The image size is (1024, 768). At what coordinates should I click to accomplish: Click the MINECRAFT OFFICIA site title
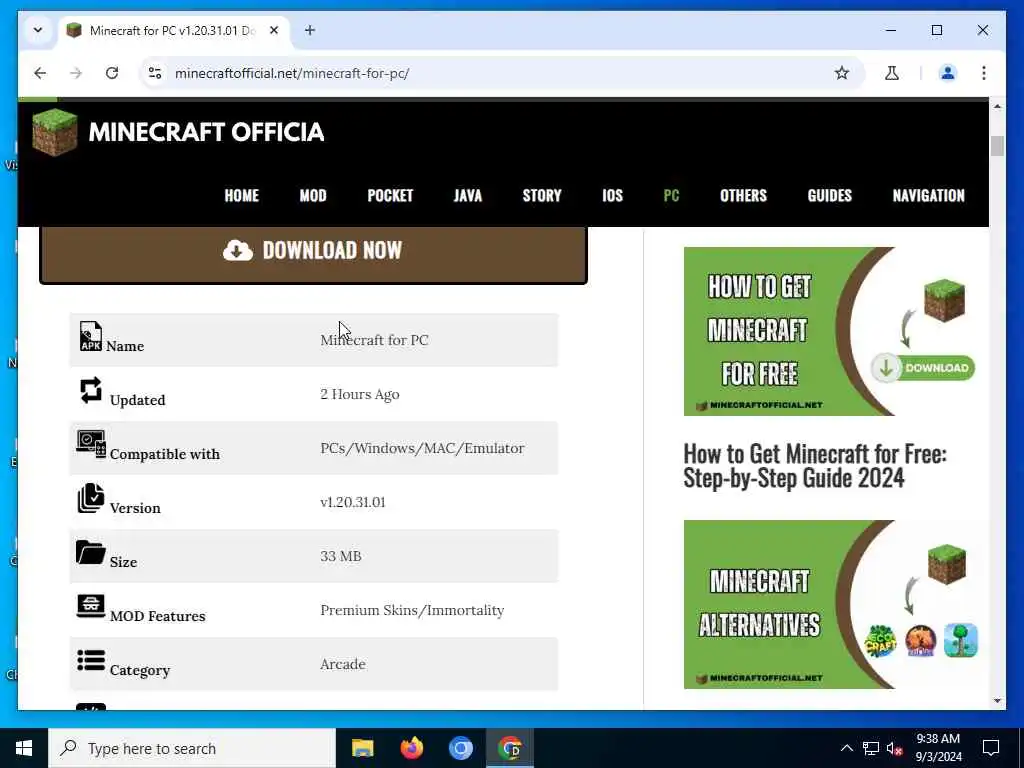[x=206, y=132]
